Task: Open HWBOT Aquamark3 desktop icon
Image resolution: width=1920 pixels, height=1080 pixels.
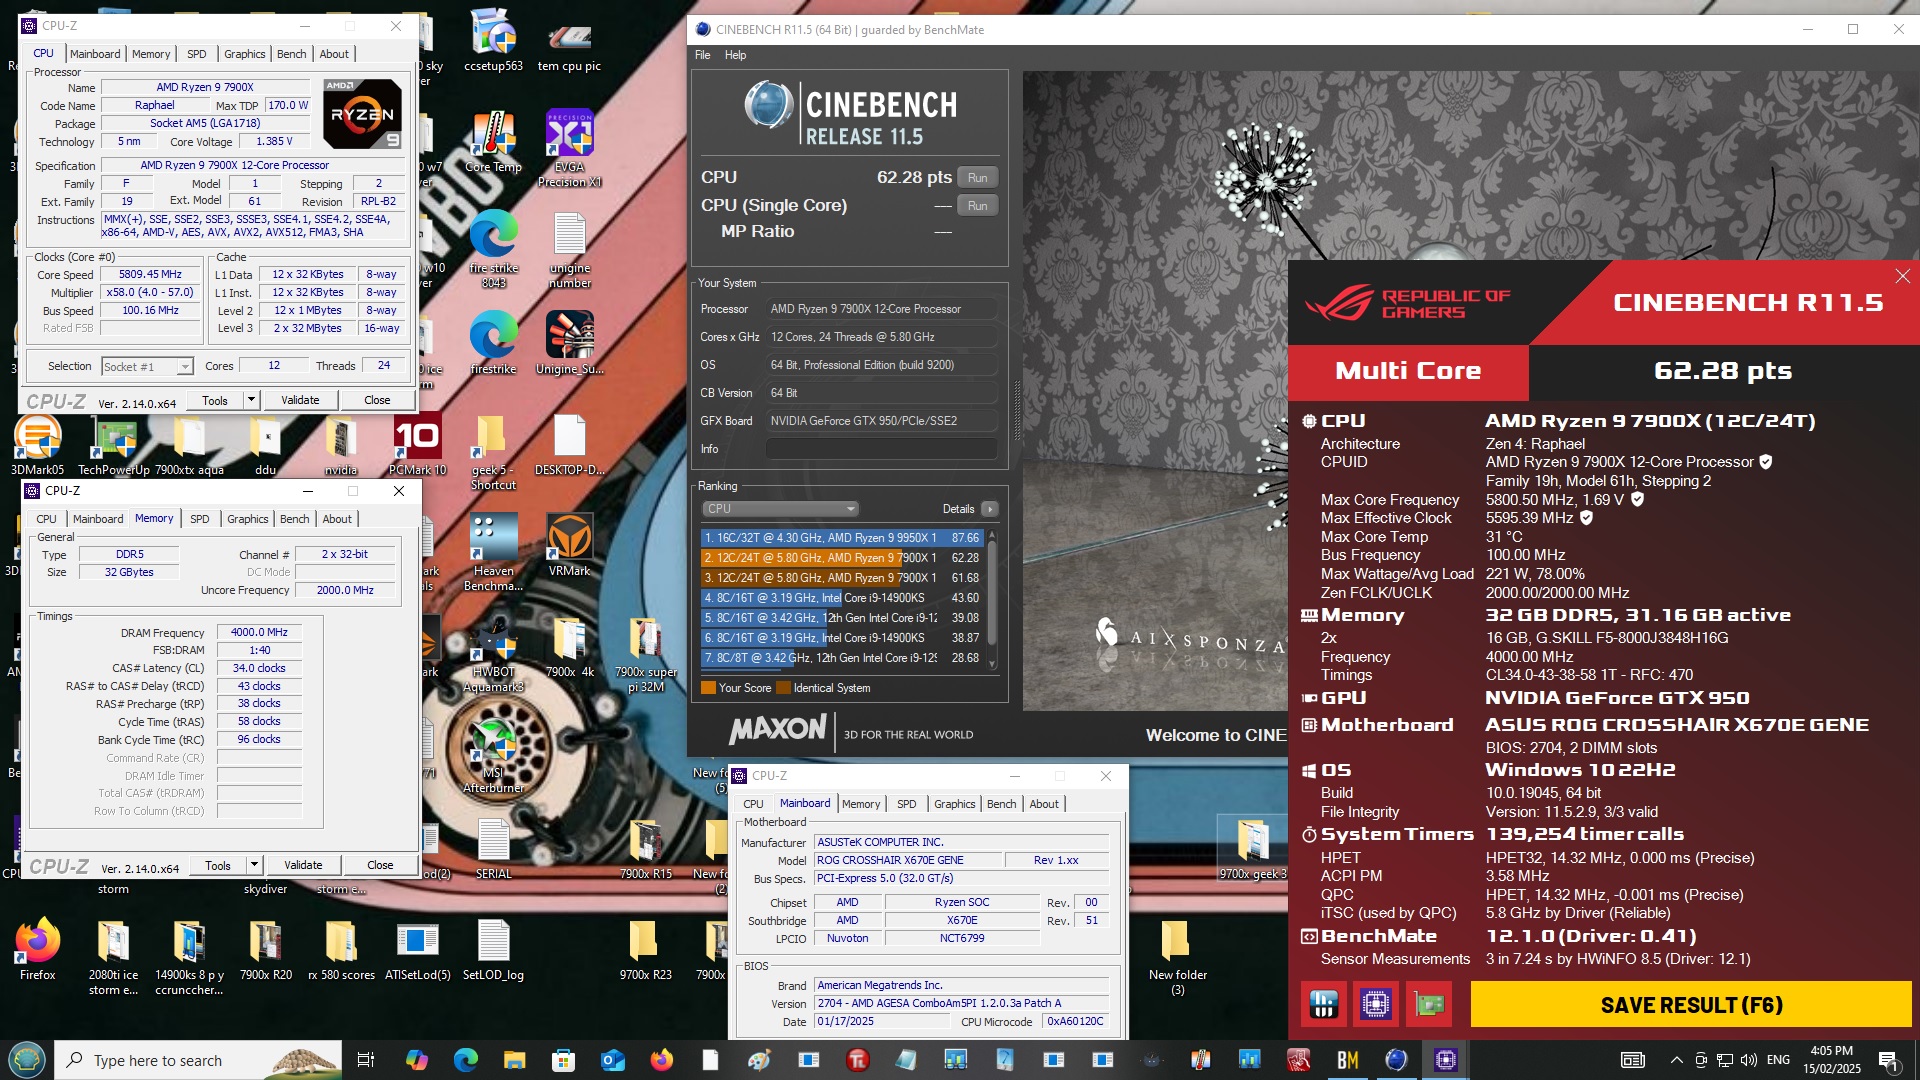Action: click(493, 653)
